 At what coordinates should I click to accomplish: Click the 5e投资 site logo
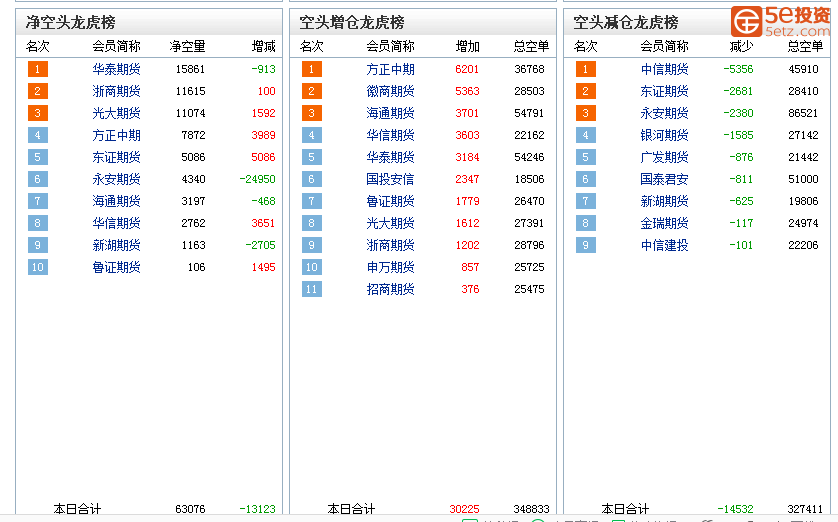[x=781, y=21]
